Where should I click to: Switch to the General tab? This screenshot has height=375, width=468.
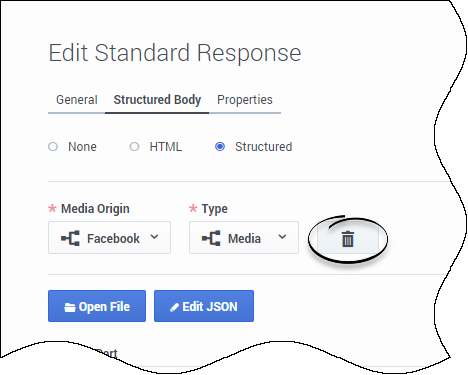point(77,100)
